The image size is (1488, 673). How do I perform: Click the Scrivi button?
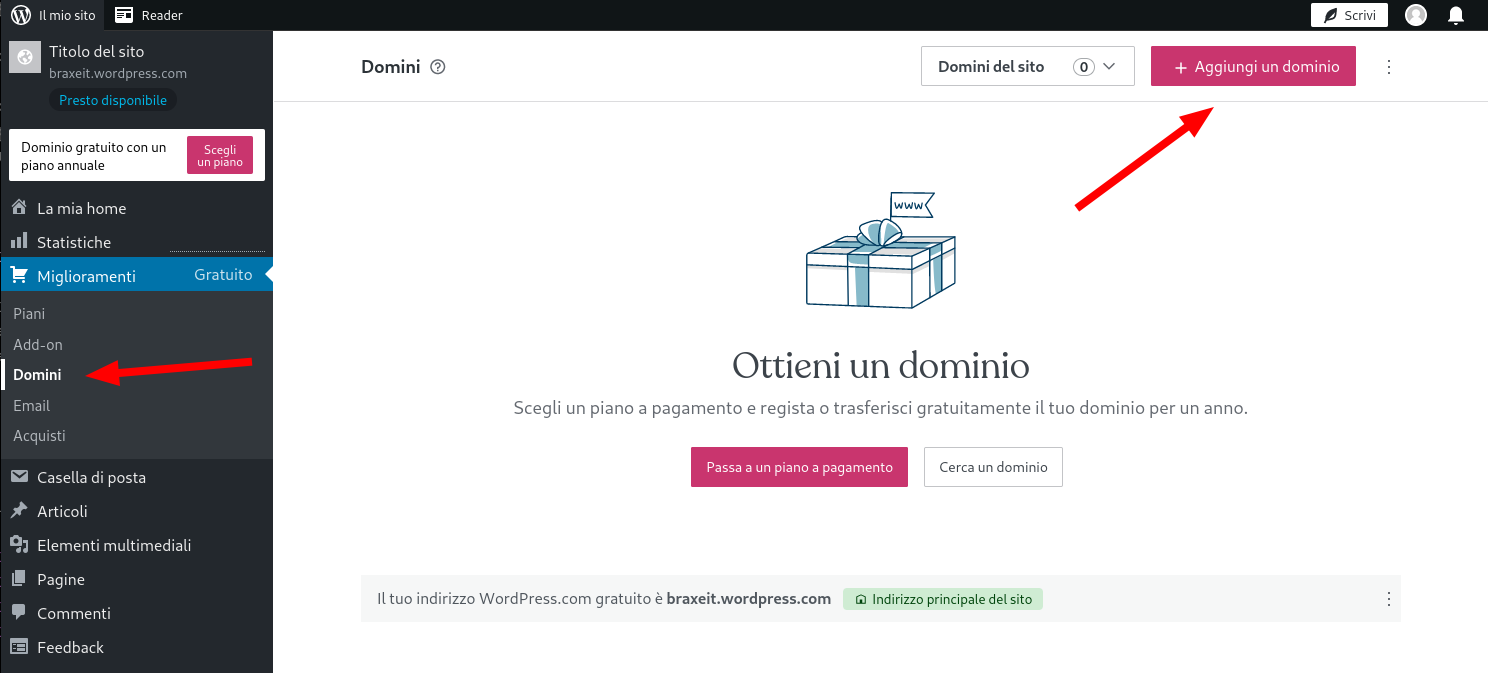(1349, 15)
